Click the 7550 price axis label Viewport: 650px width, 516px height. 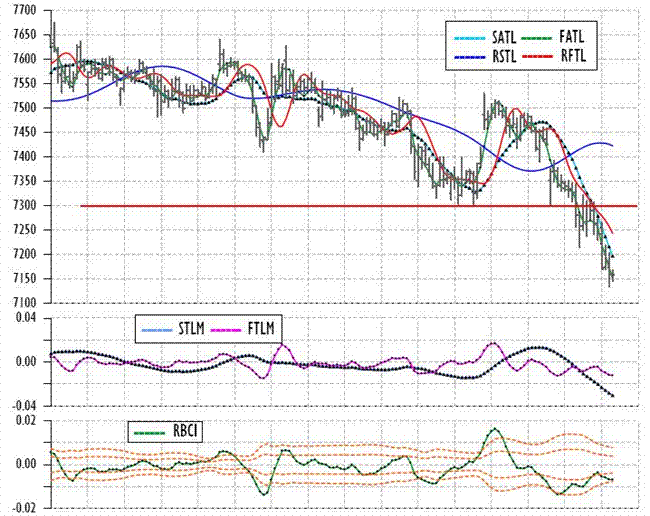pyautogui.click(x=24, y=83)
